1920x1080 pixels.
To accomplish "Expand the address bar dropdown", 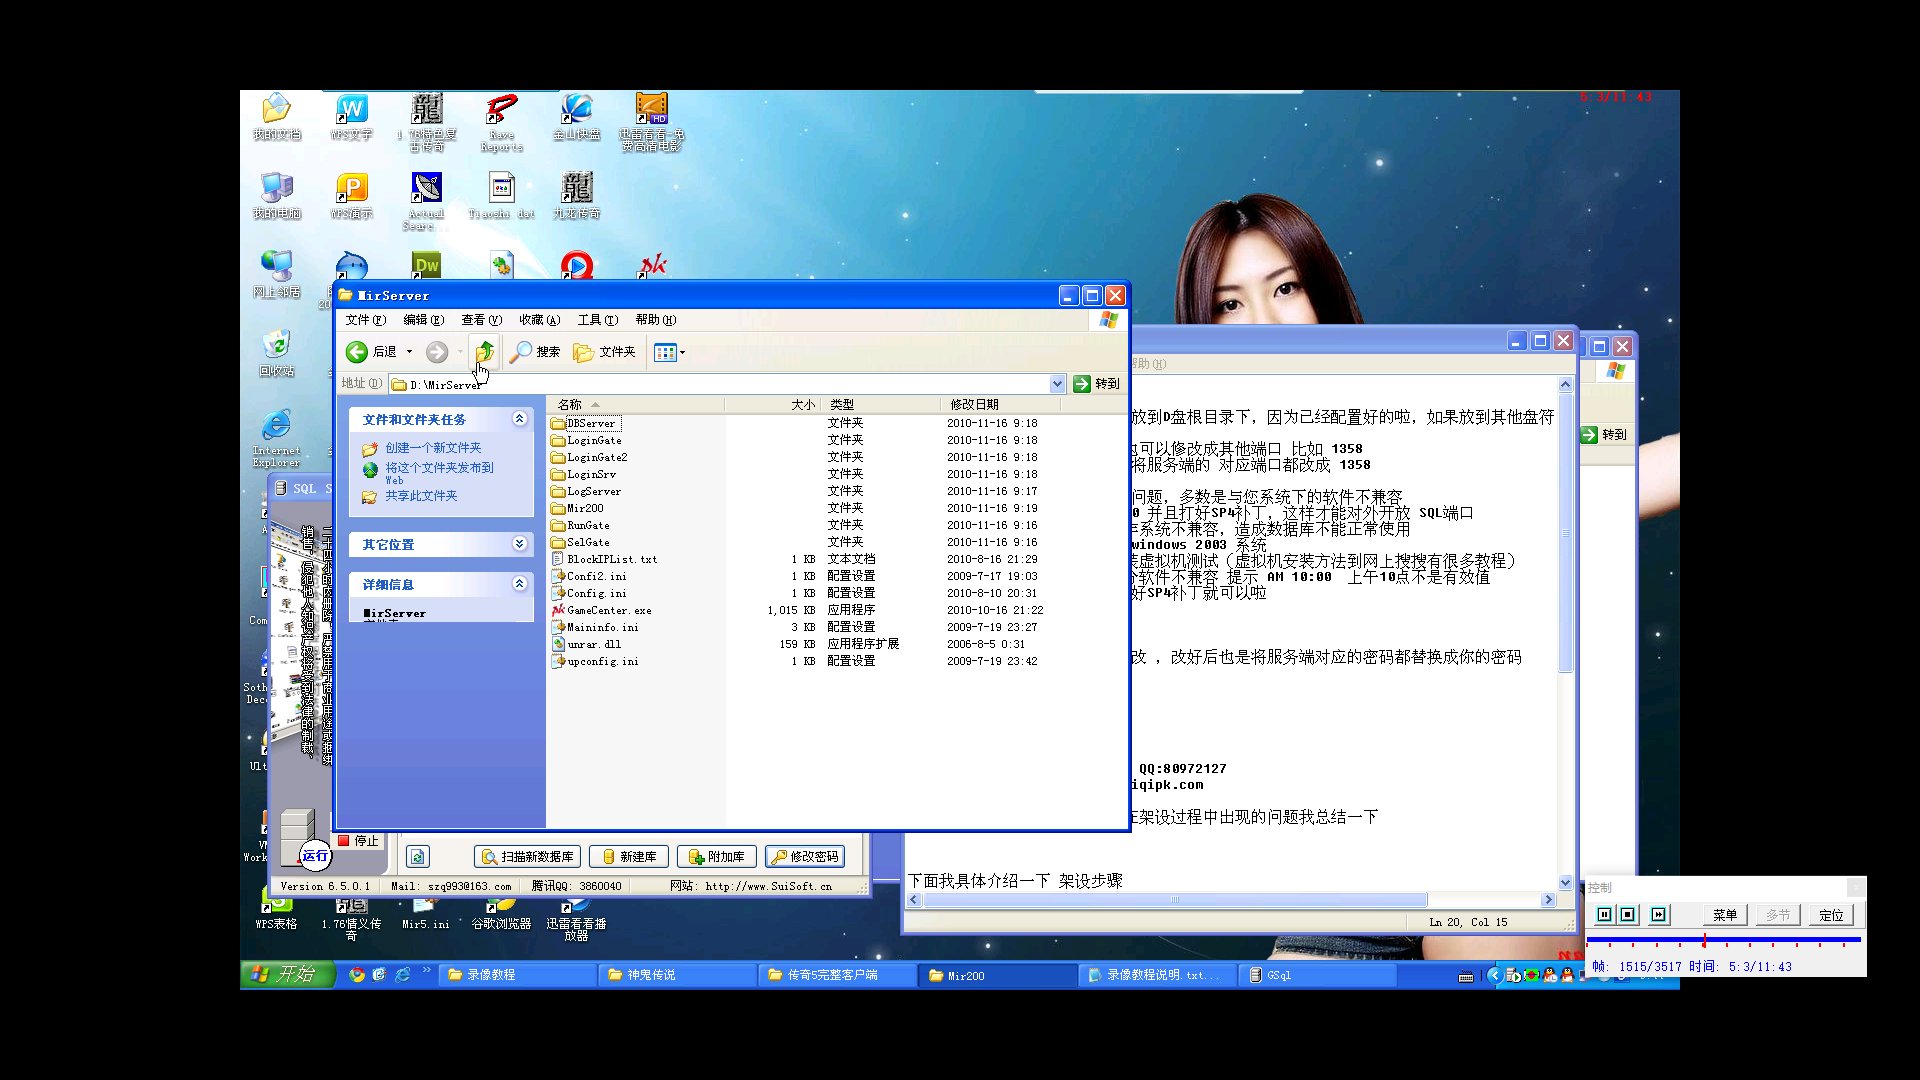I will tap(1057, 384).
